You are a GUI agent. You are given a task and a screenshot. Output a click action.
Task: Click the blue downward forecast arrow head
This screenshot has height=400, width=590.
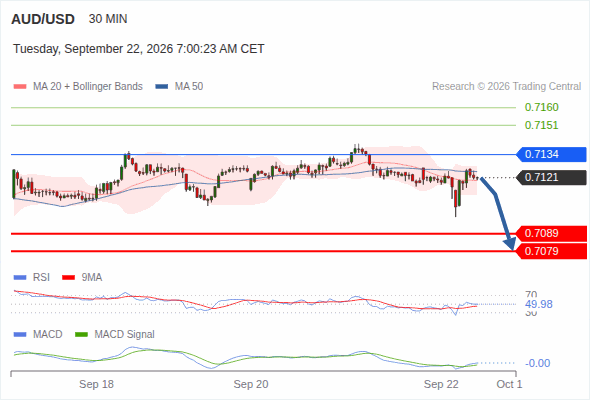510,244
